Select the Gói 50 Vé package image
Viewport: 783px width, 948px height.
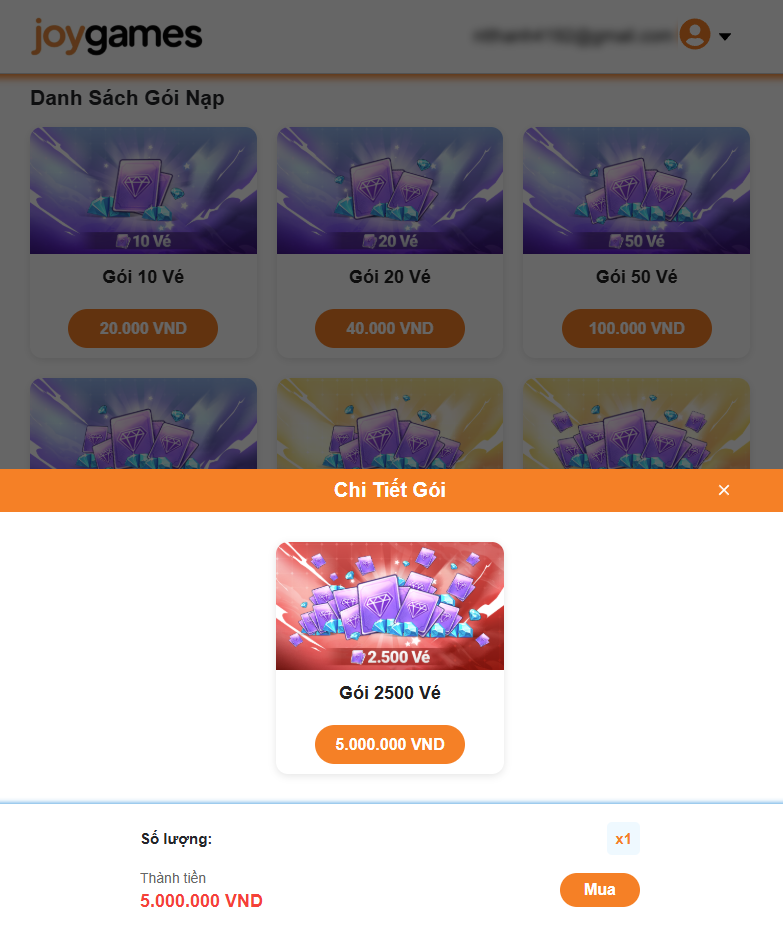[637, 190]
